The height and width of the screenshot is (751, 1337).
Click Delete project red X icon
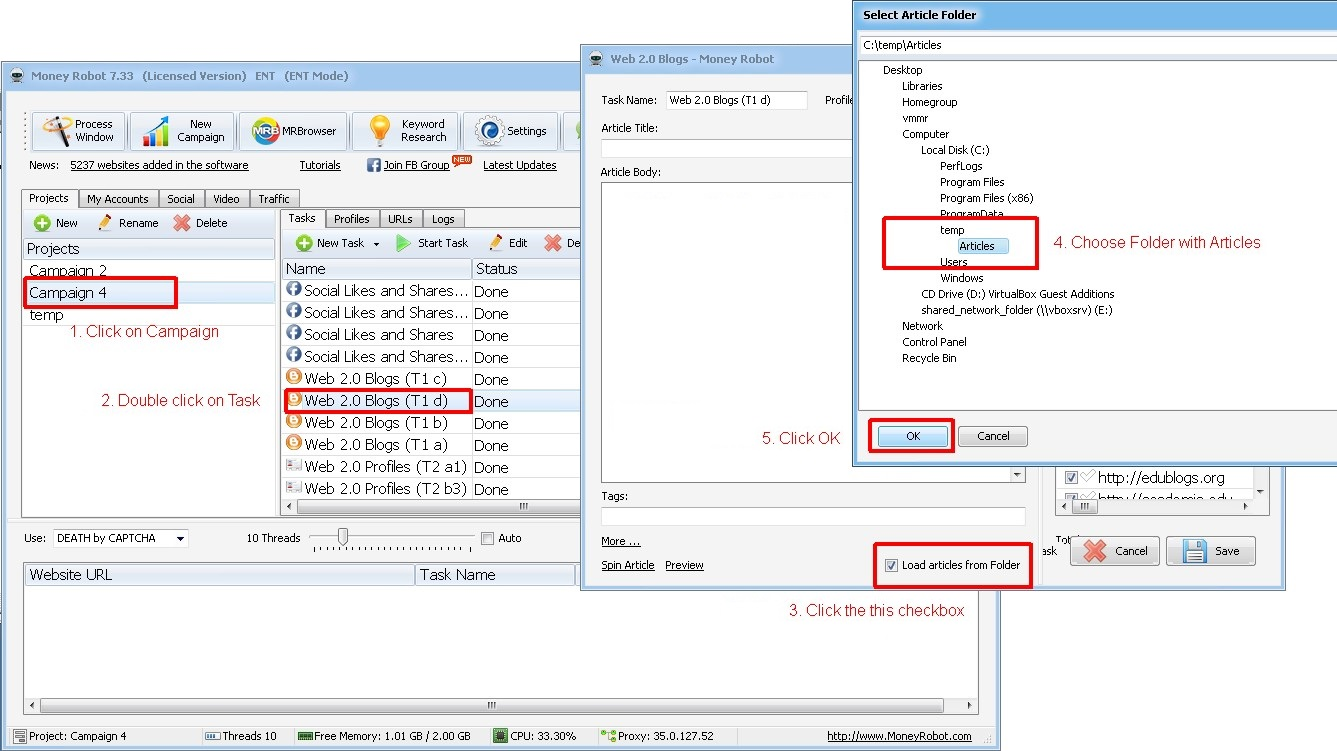point(181,223)
